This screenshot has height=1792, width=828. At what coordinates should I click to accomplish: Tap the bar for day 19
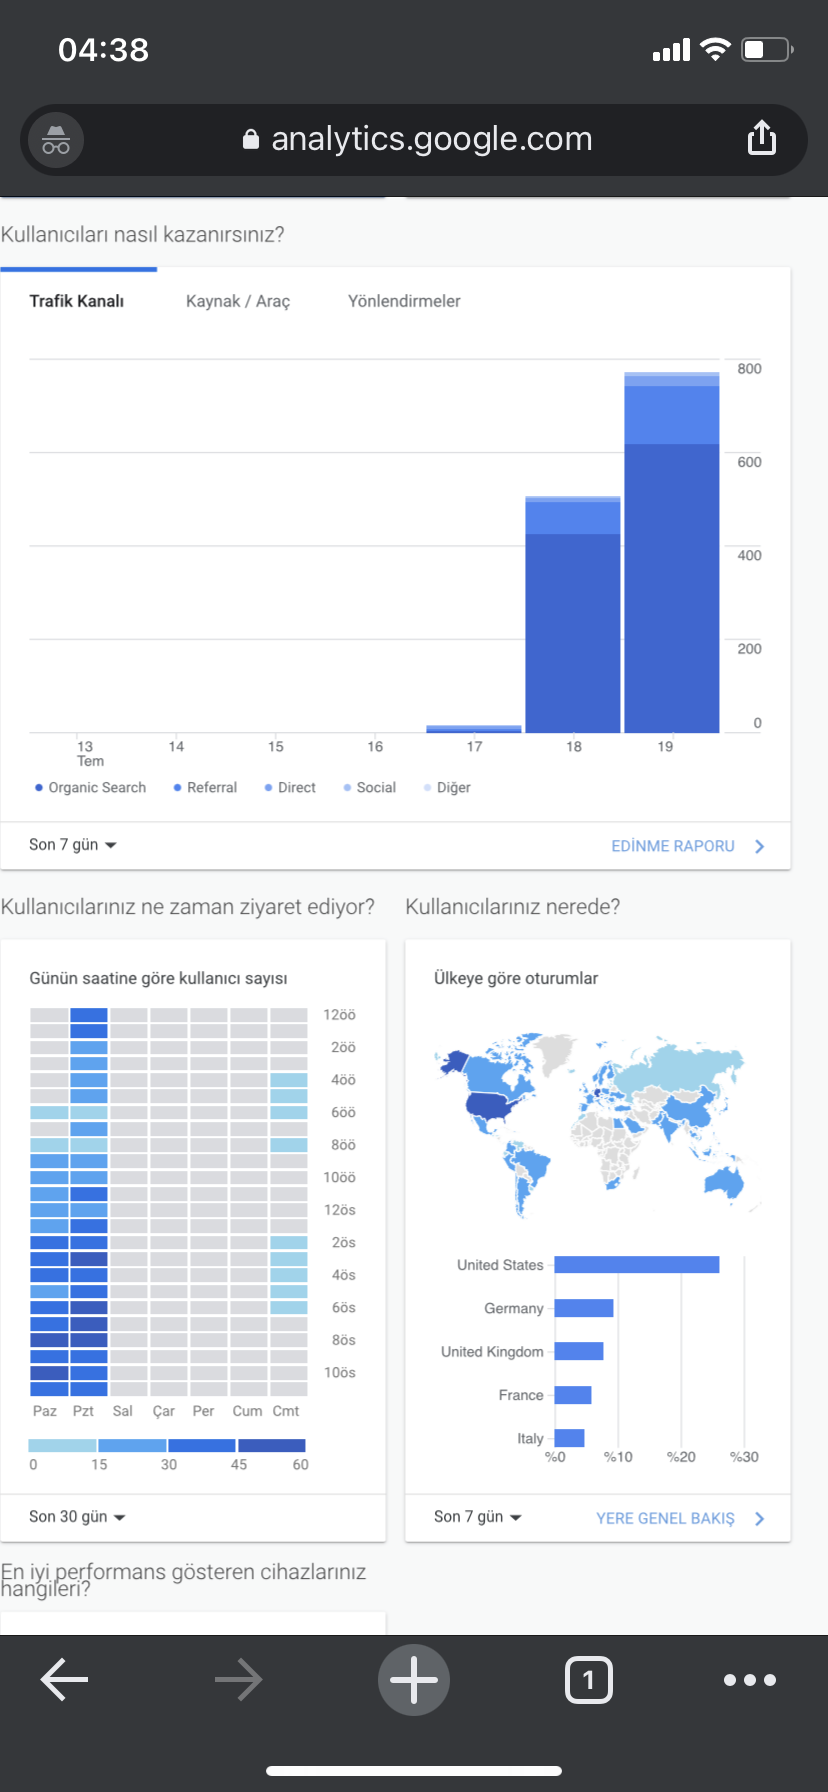coord(672,552)
